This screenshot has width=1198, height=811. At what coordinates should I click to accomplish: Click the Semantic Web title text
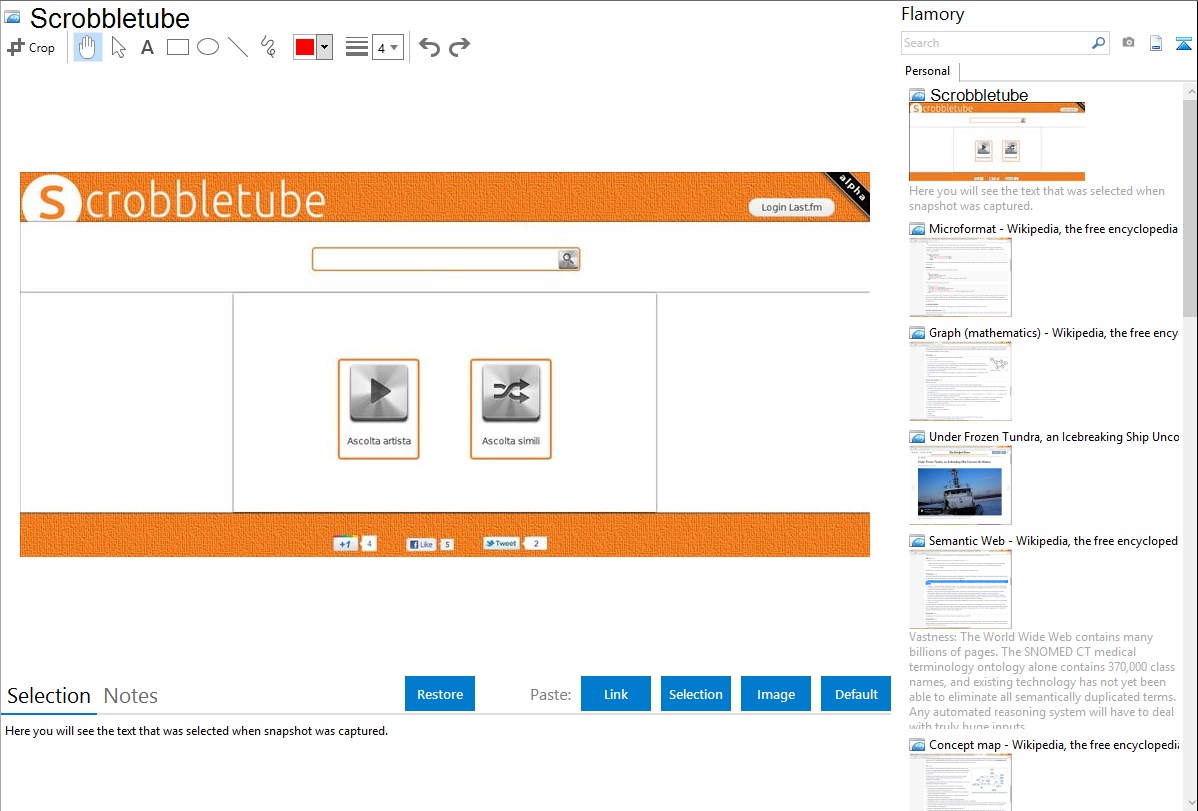tap(1053, 540)
